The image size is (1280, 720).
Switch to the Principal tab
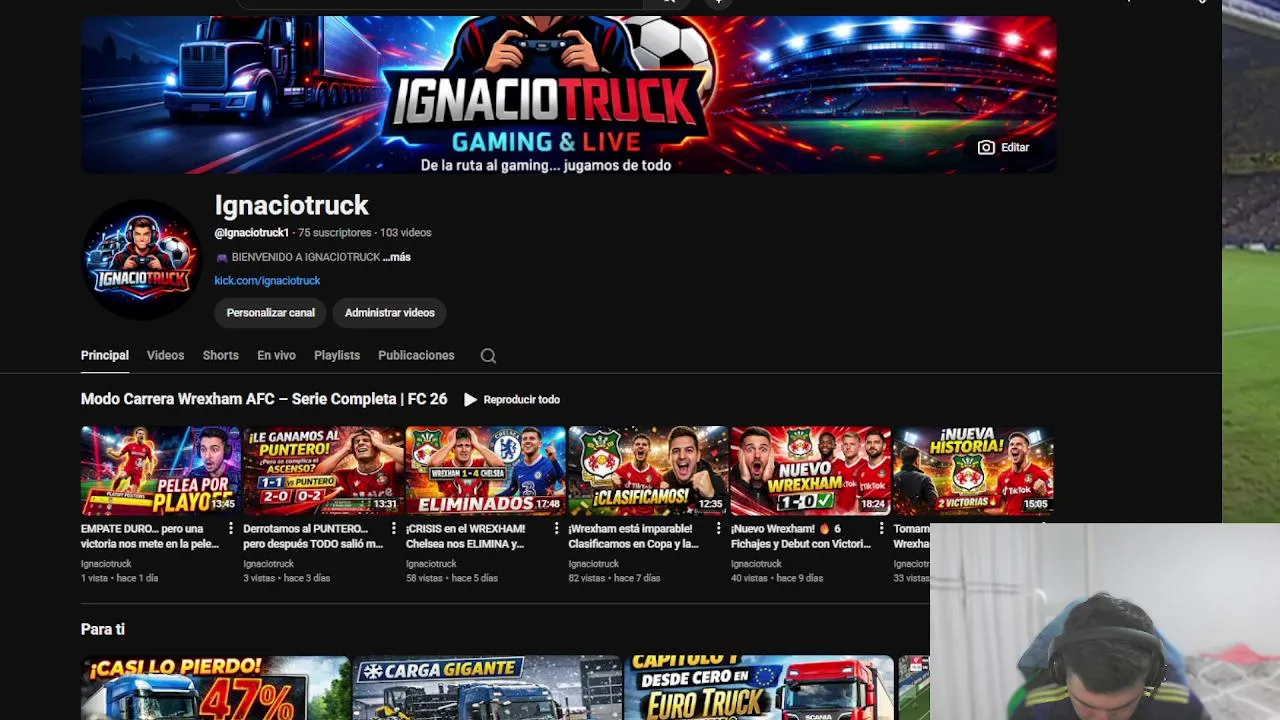pos(105,355)
